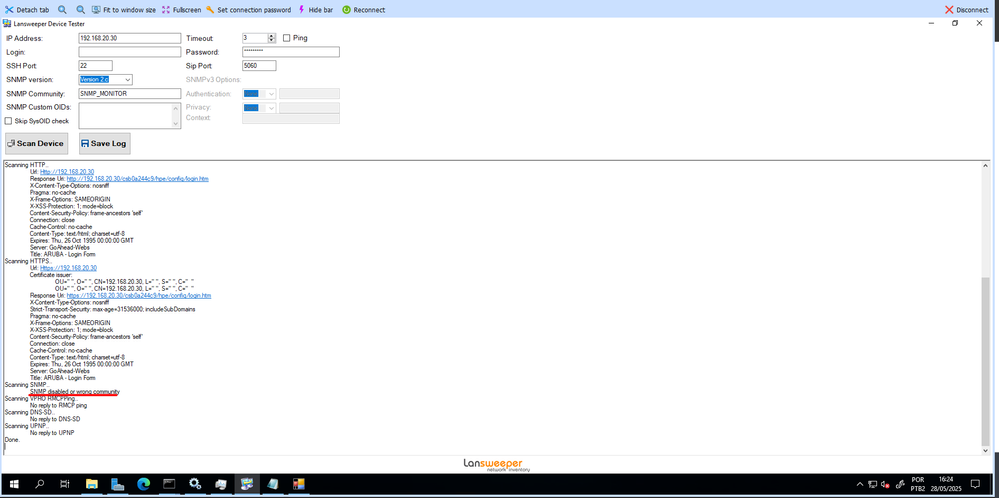Image resolution: width=999 pixels, height=498 pixels.
Task: Switch the remote session to Fullscreen
Action: point(166,9)
